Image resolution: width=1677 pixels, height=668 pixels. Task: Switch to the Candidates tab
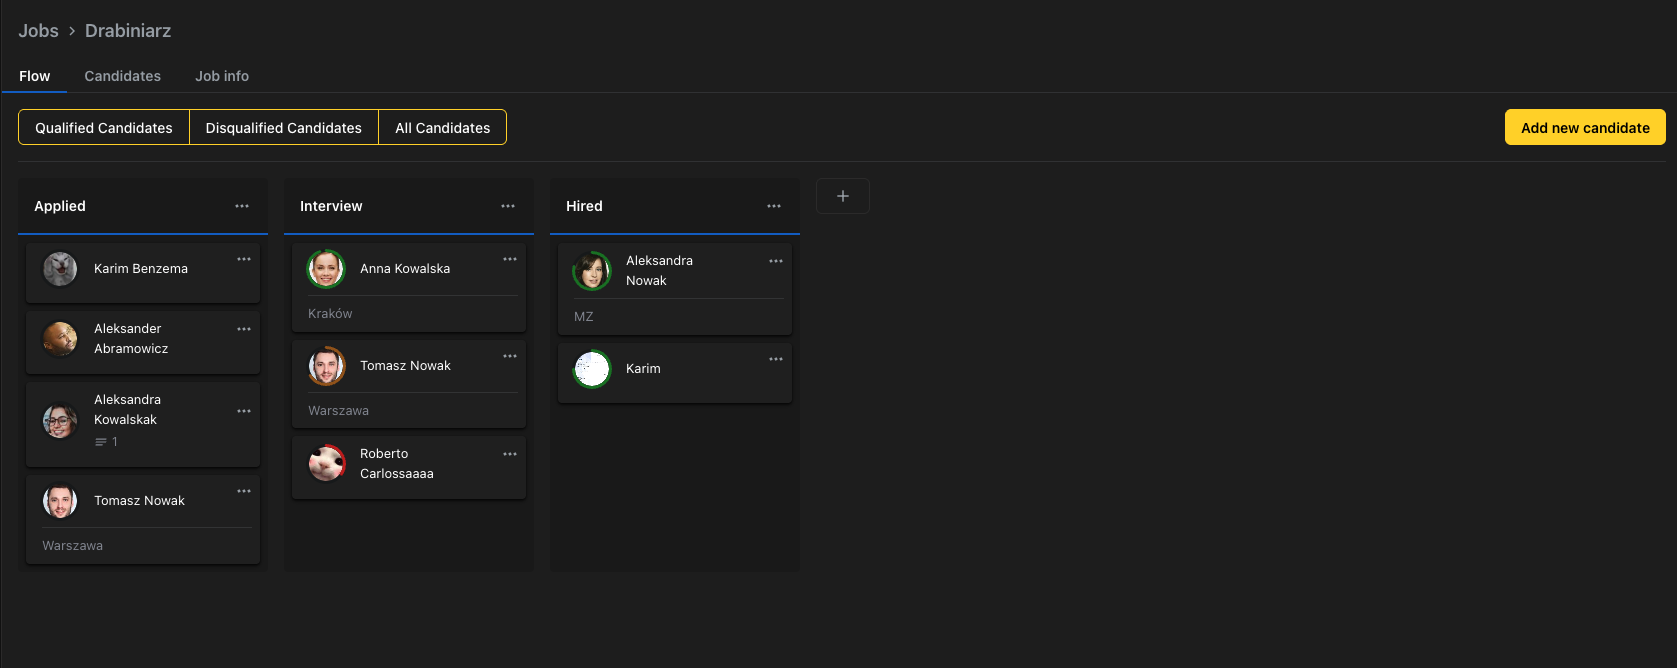pyautogui.click(x=122, y=76)
